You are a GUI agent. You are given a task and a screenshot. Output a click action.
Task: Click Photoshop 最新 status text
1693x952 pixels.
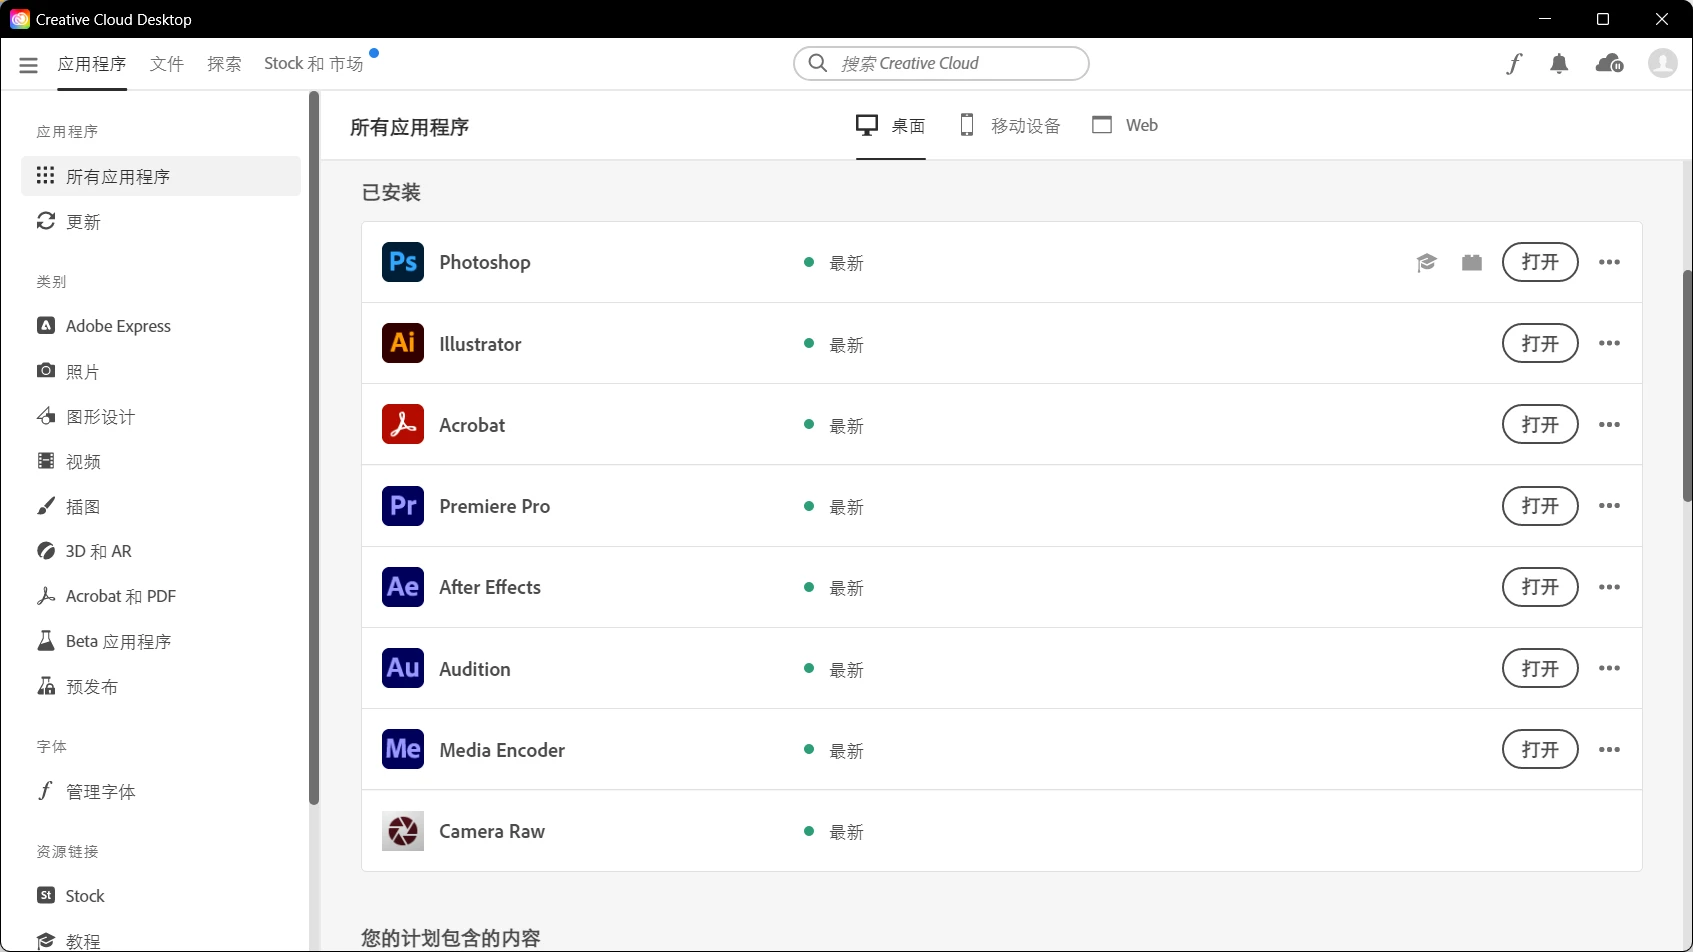(x=846, y=263)
